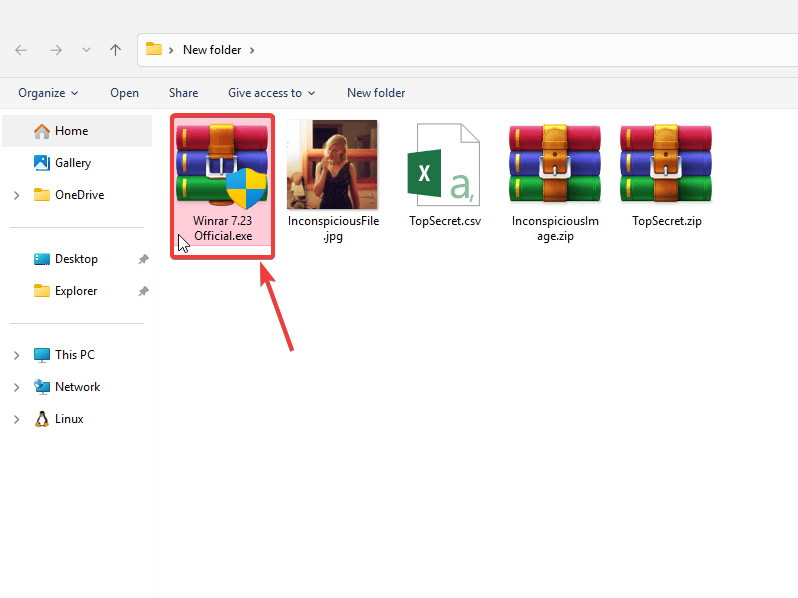
Task: Open pinned Explorer folder in sidebar
Action: tap(77, 291)
